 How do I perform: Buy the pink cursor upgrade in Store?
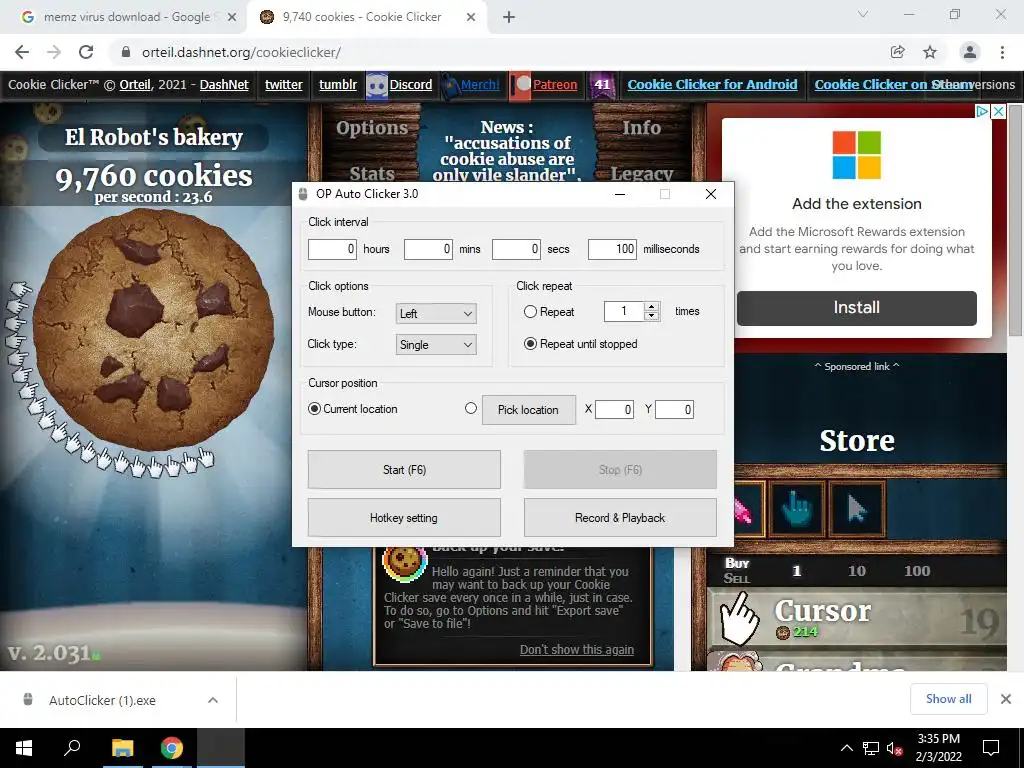[x=748, y=509]
